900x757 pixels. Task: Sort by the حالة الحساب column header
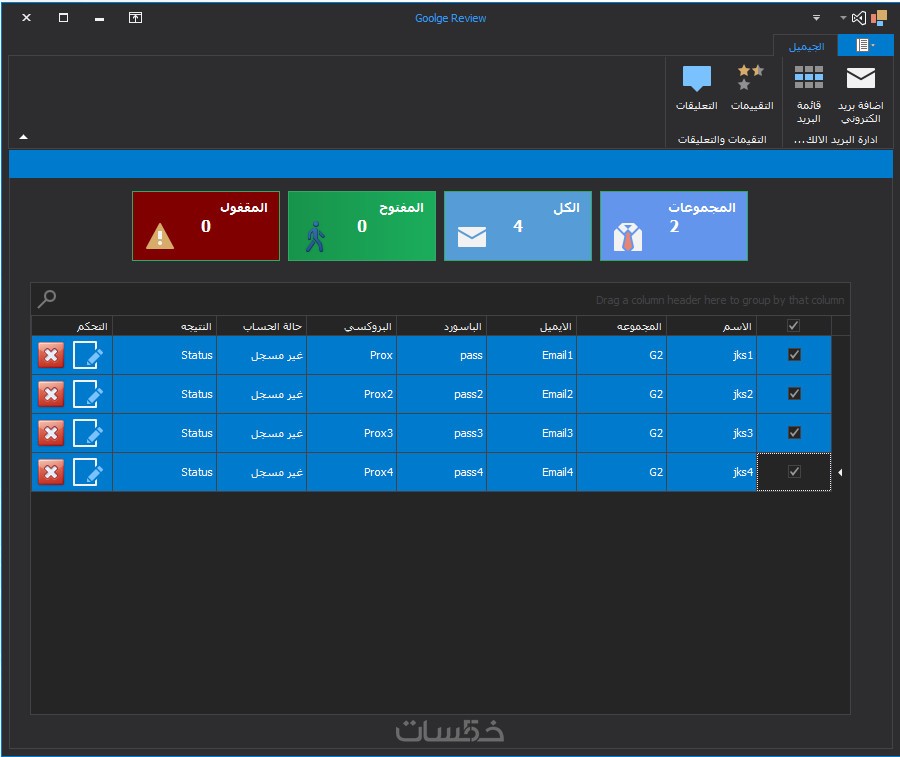tap(262, 326)
